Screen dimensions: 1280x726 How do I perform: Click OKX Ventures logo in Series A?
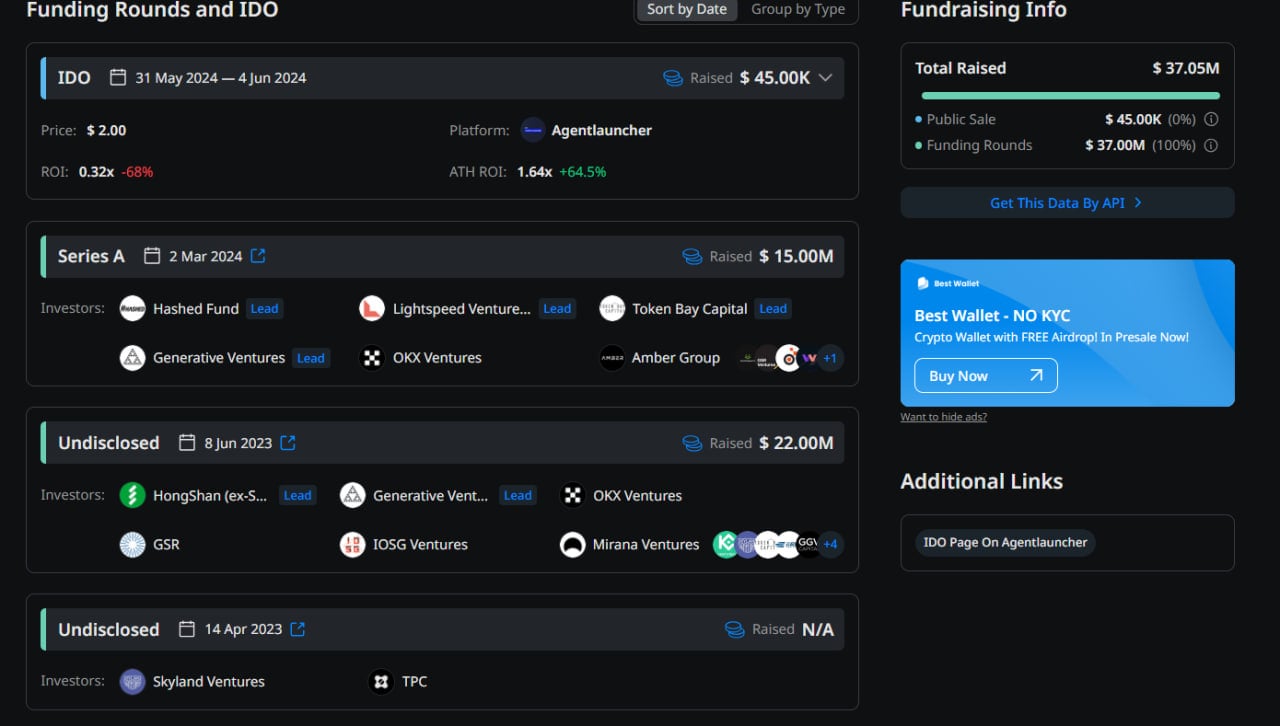tap(372, 357)
